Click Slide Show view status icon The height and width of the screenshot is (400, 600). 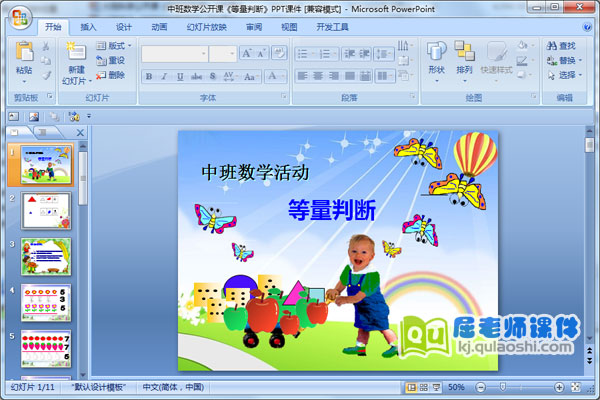click(436, 387)
